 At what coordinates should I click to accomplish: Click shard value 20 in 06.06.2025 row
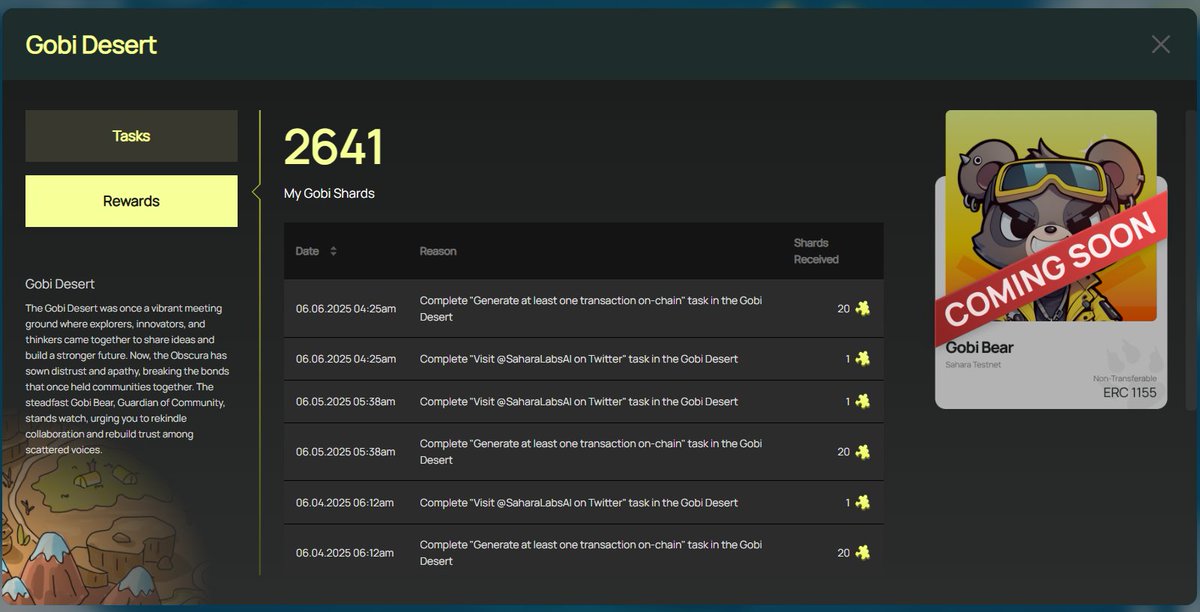pyautogui.click(x=843, y=308)
